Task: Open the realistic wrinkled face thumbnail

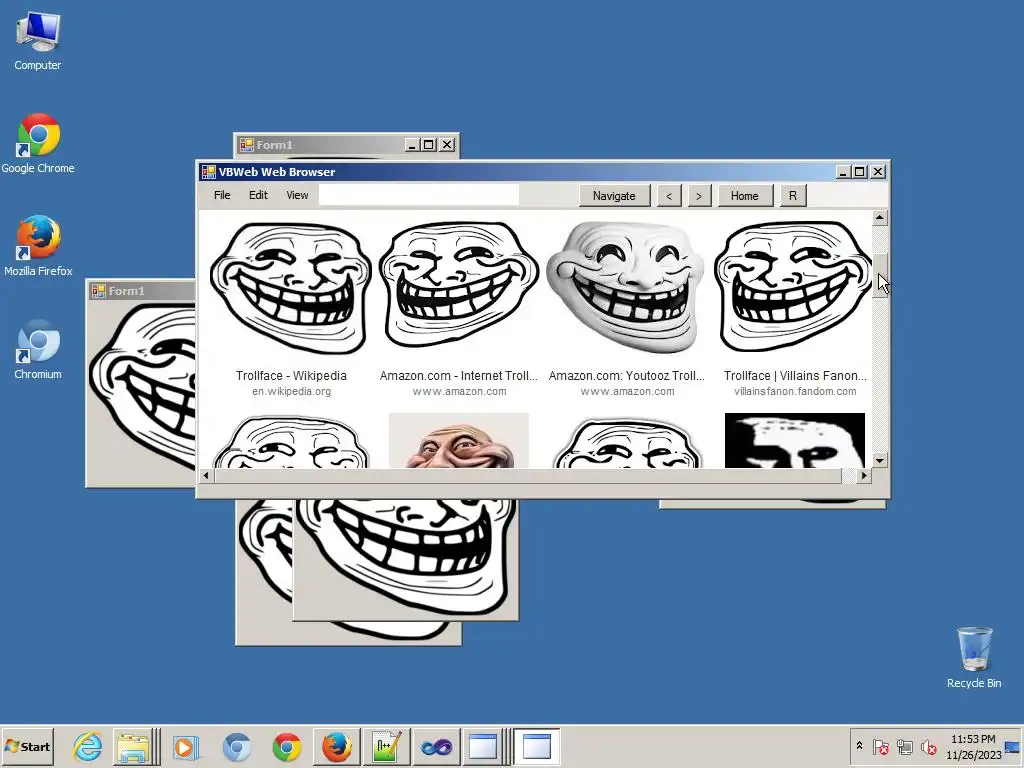Action: click(458, 440)
